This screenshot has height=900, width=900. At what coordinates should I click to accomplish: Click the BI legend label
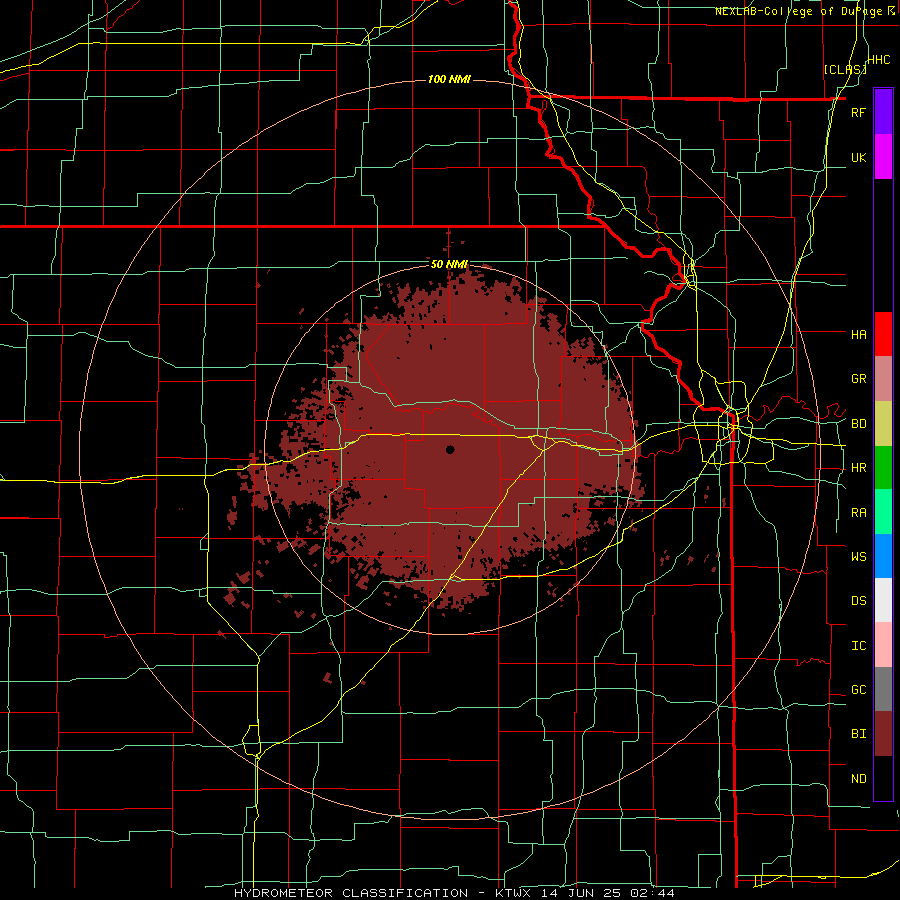pos(858,734)
